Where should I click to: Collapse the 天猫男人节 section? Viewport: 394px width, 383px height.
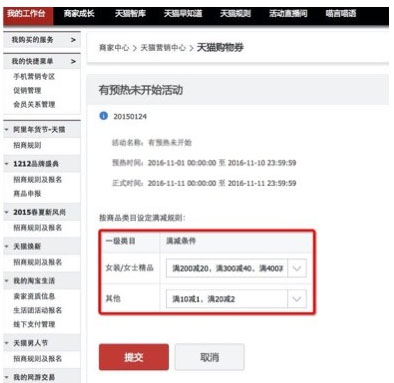pyautogui.click(x=6, y=343)
